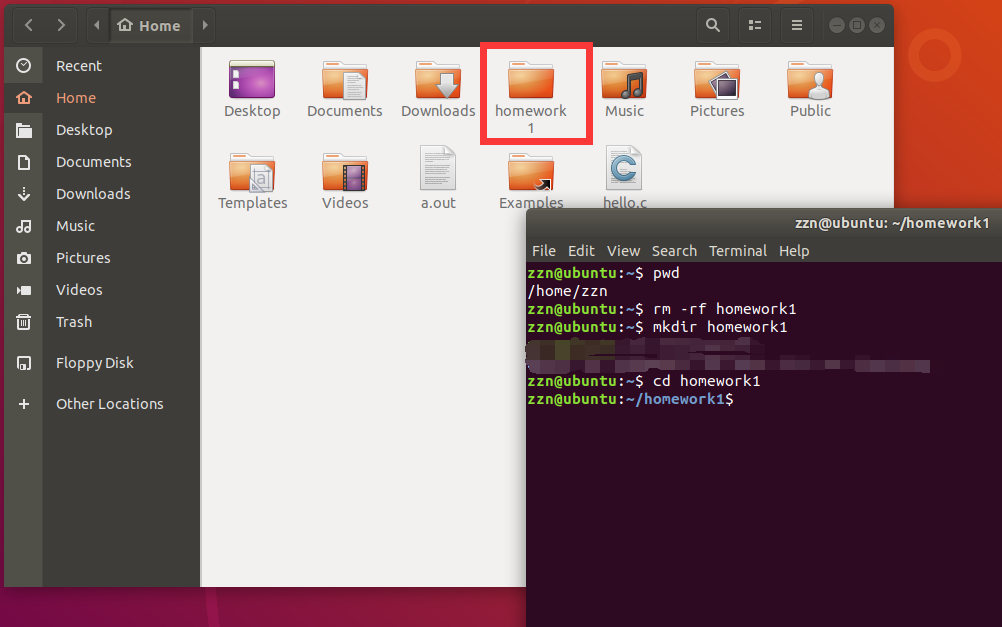
Task: Click the video camera icon in sidebar
Action: [x=24, y=290]
